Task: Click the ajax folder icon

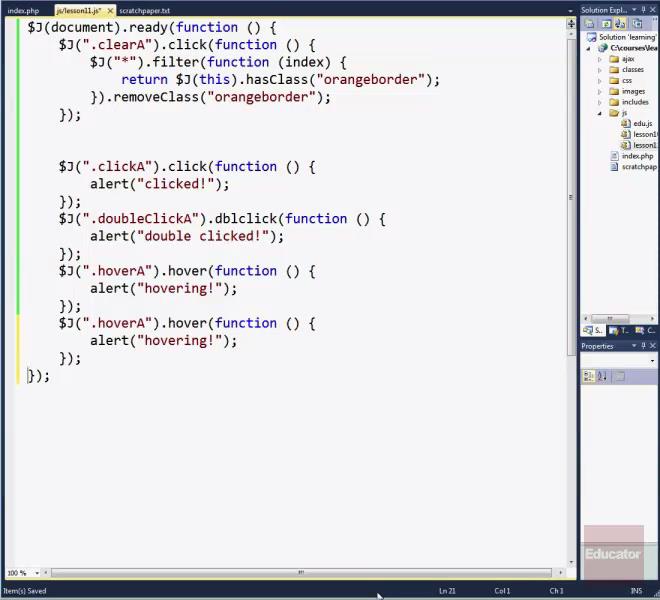Action: click(614, 59)
